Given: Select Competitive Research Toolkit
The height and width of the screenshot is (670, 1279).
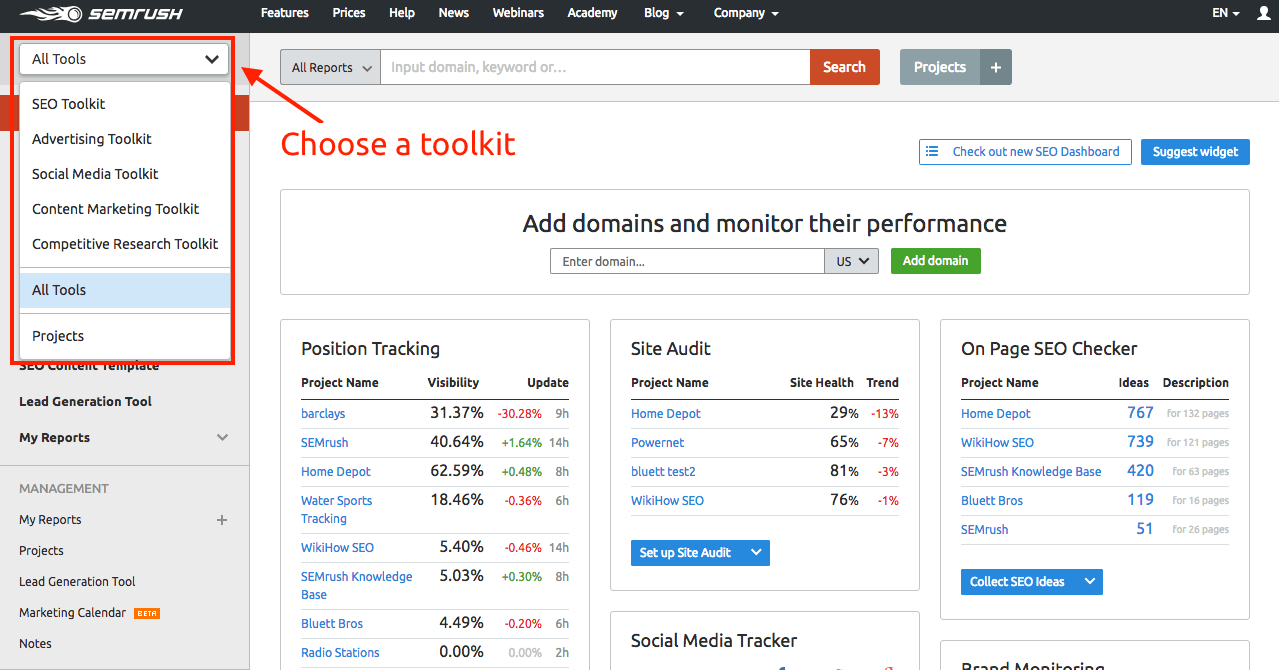Looking at the screenshot, I should 125,244.
